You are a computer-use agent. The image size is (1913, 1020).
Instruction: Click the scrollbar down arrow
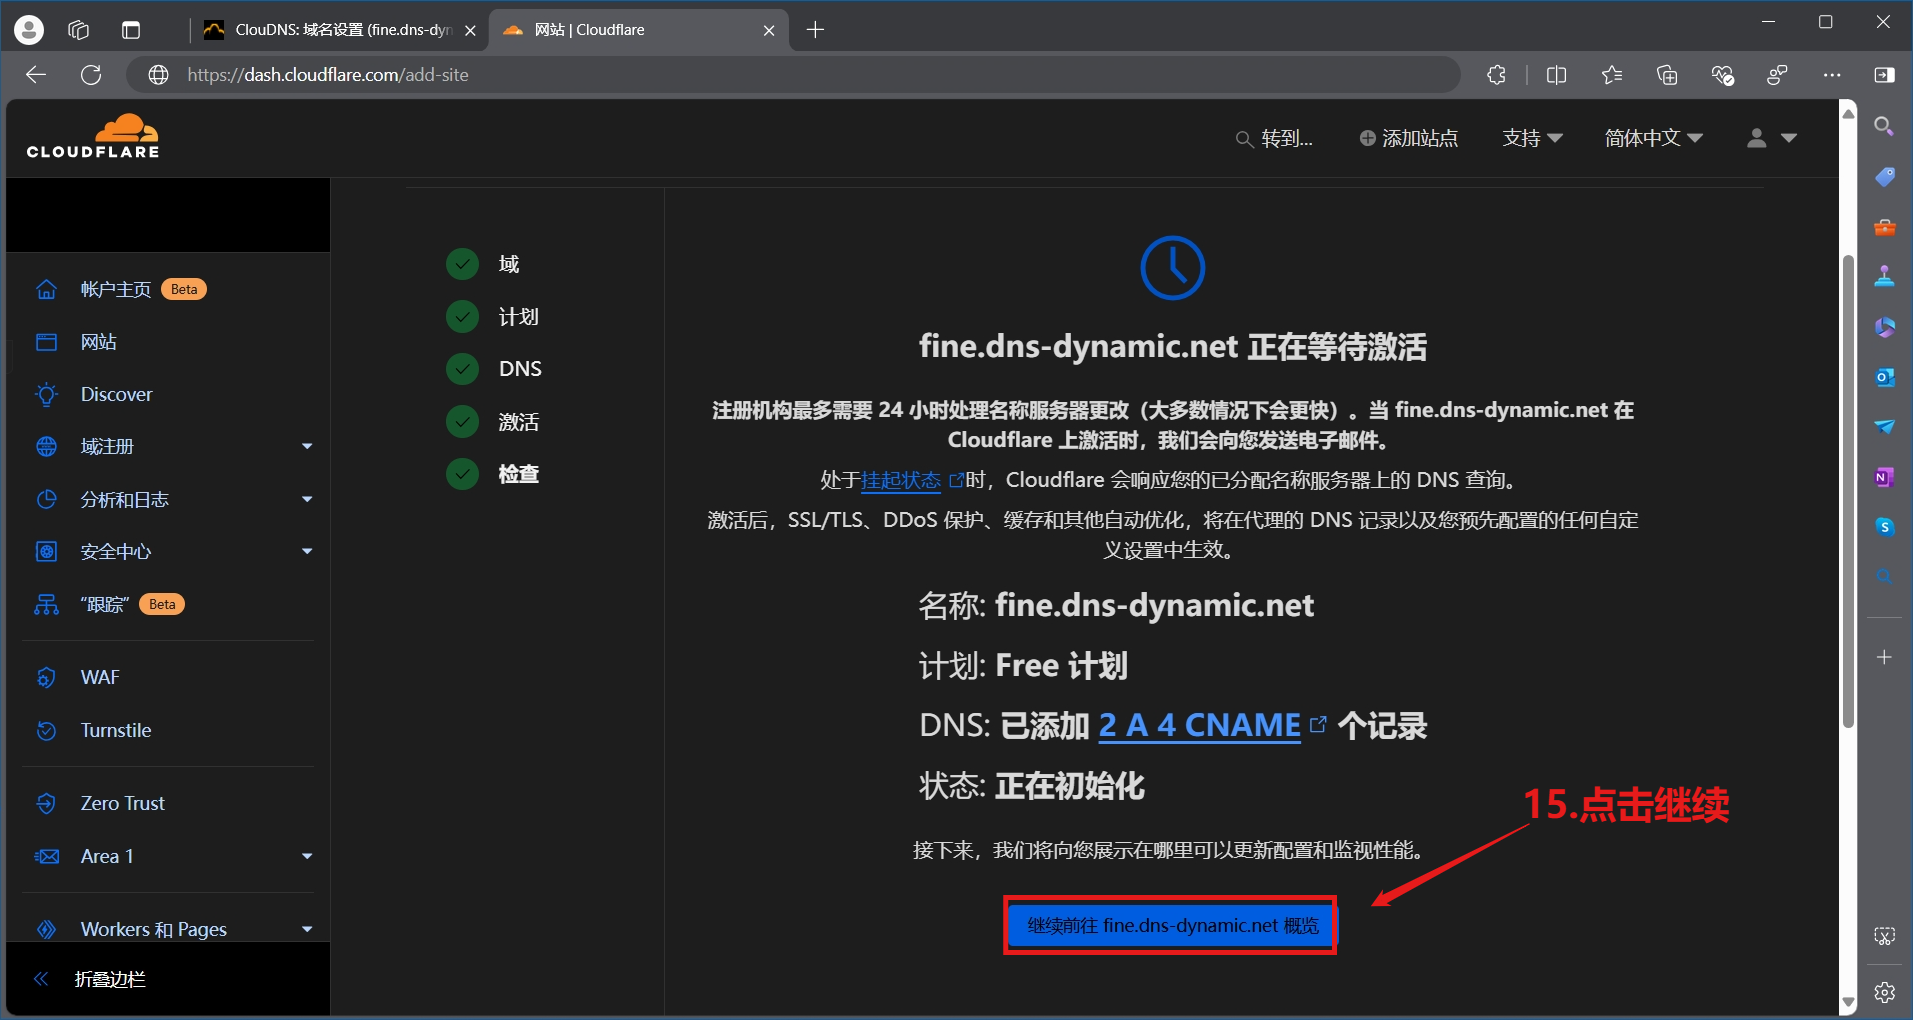(x=1848, y=1002)
